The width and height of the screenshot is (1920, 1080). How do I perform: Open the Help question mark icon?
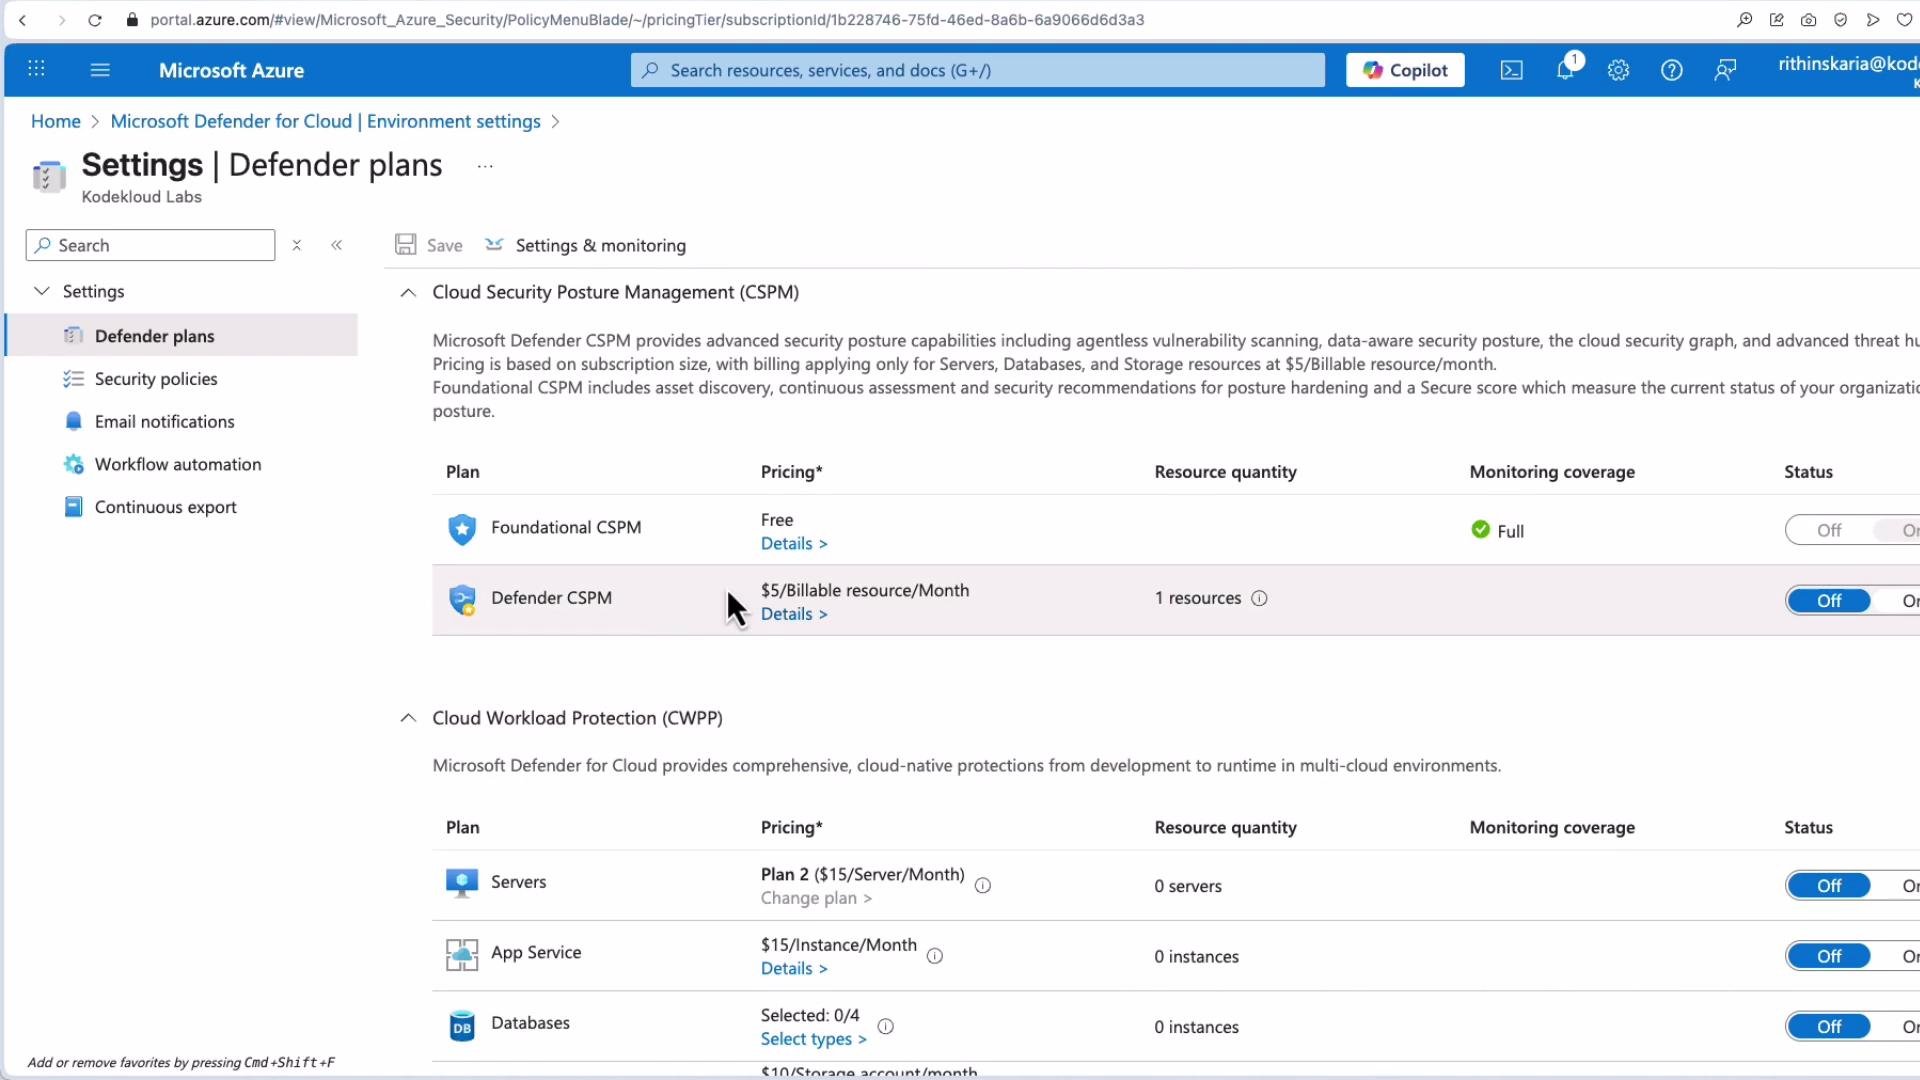(x=1671, y=70)
